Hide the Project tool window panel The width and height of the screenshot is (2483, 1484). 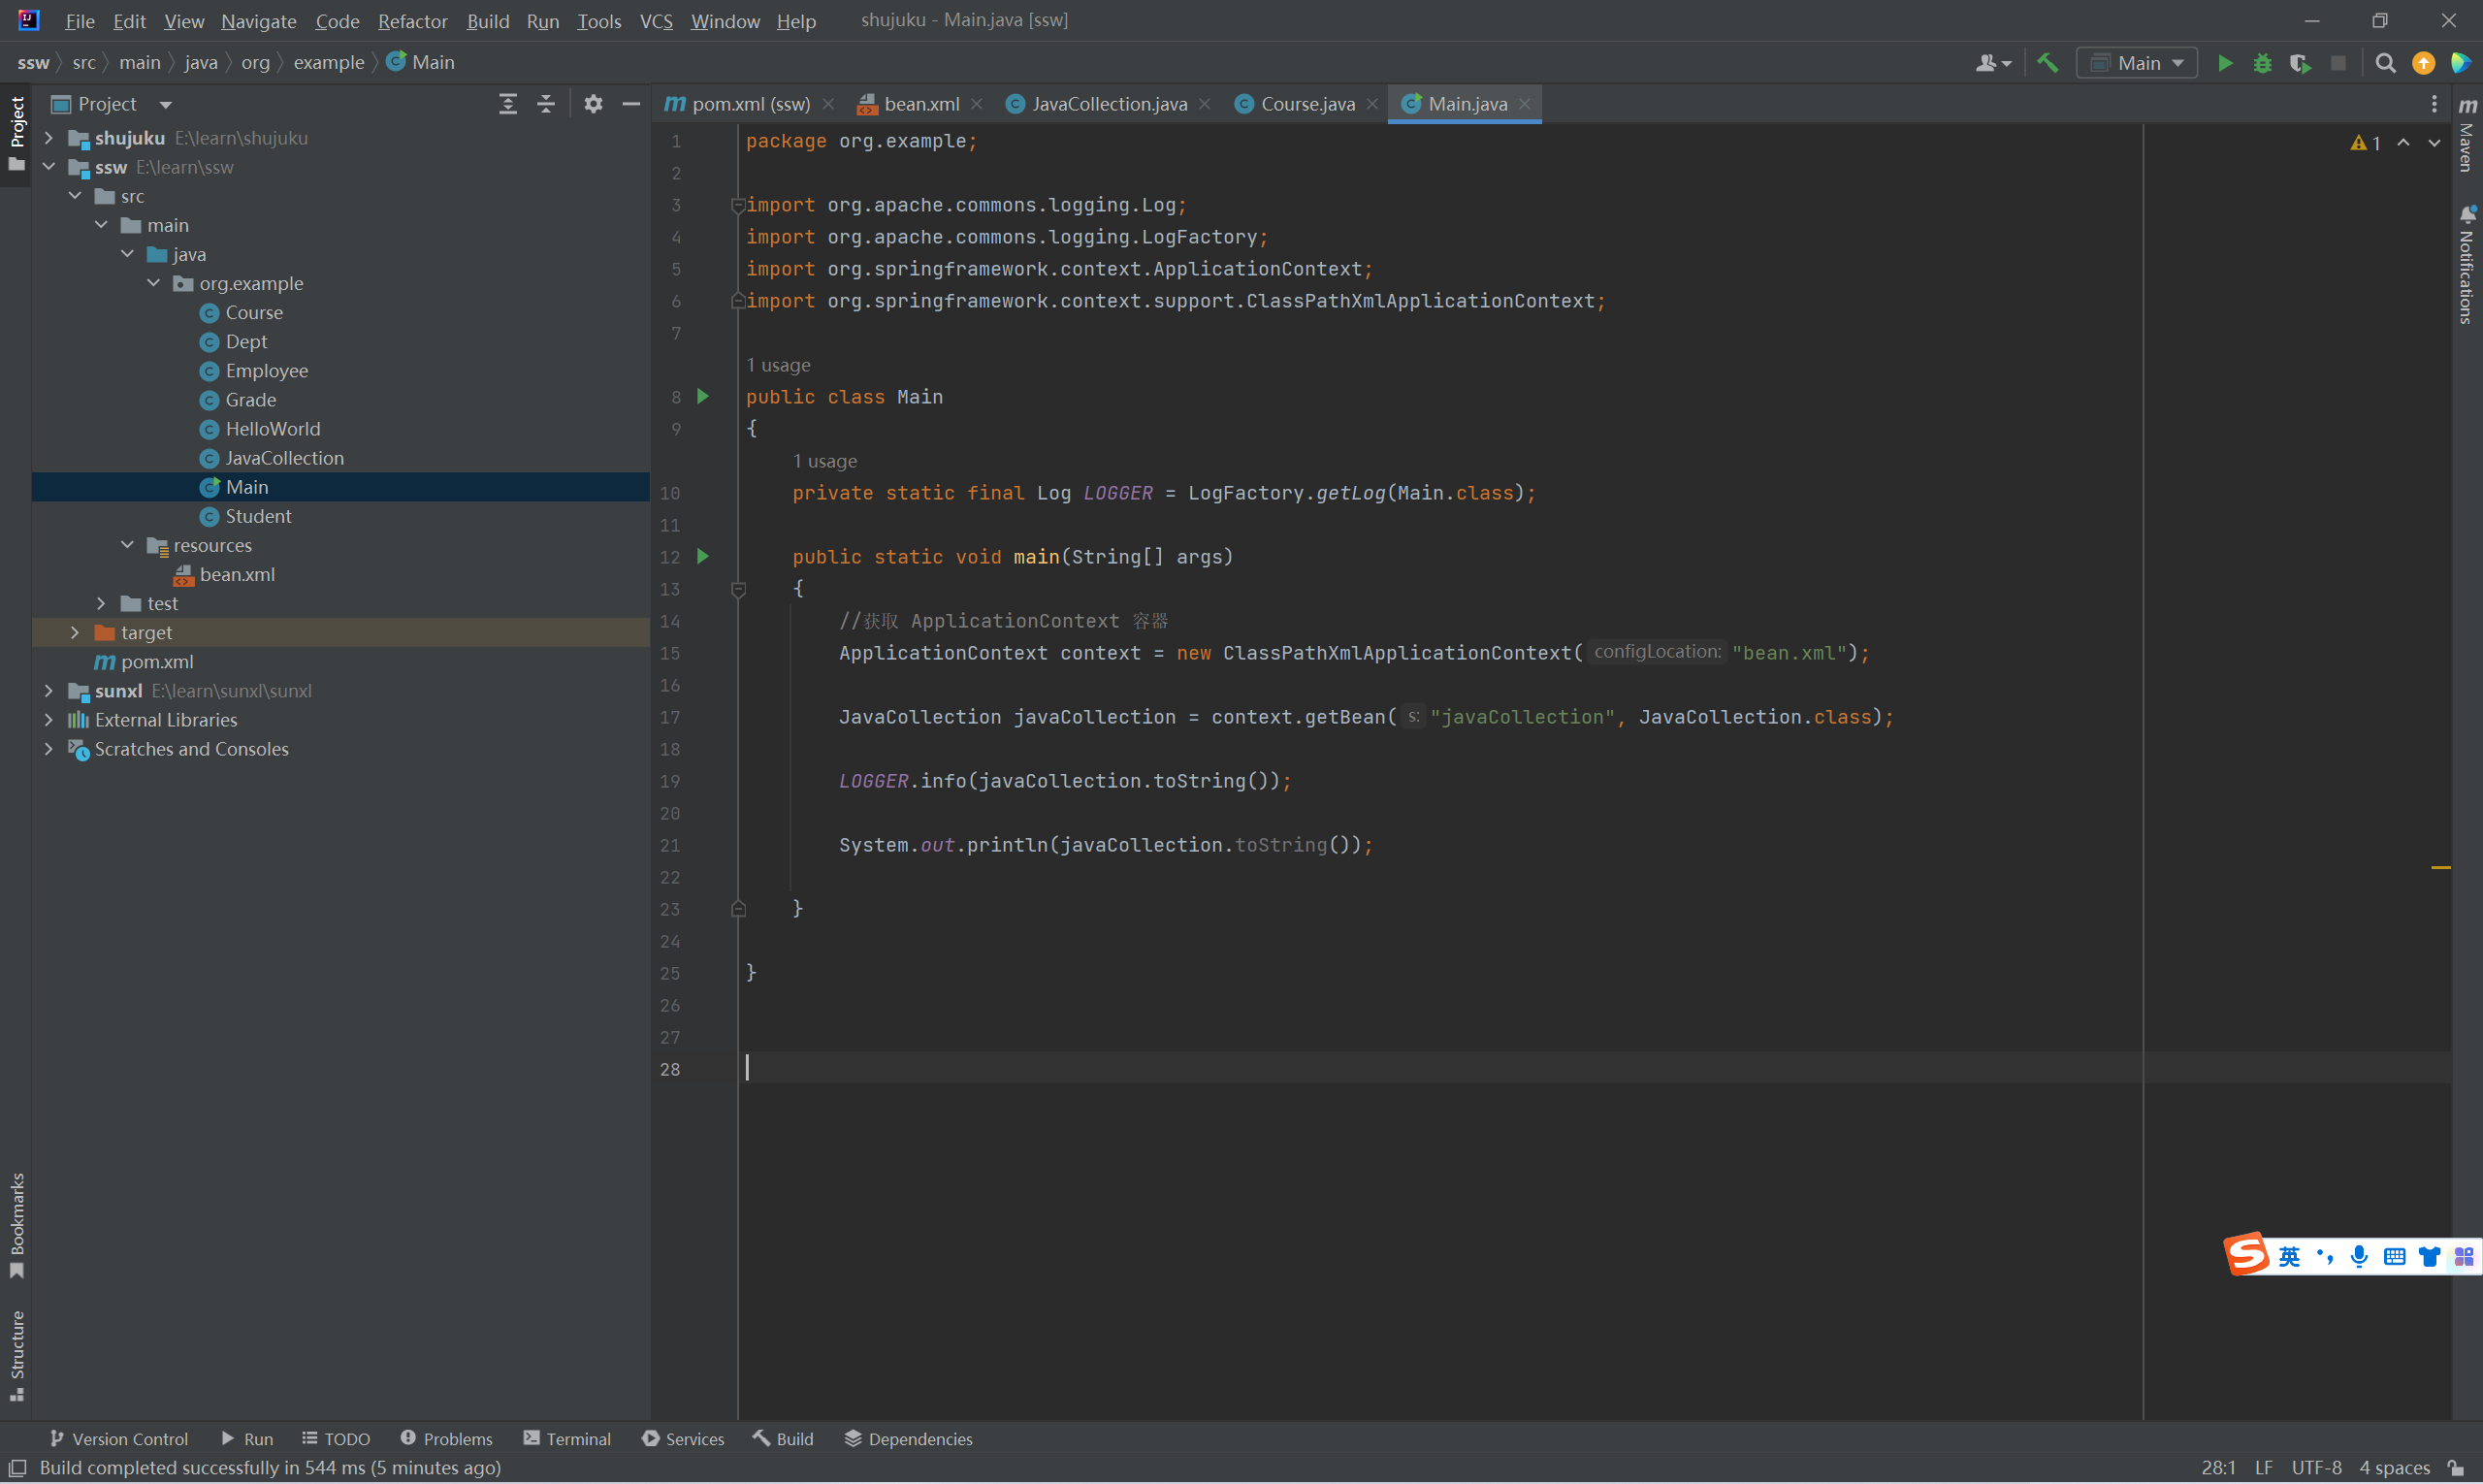(x=631, y=104)
